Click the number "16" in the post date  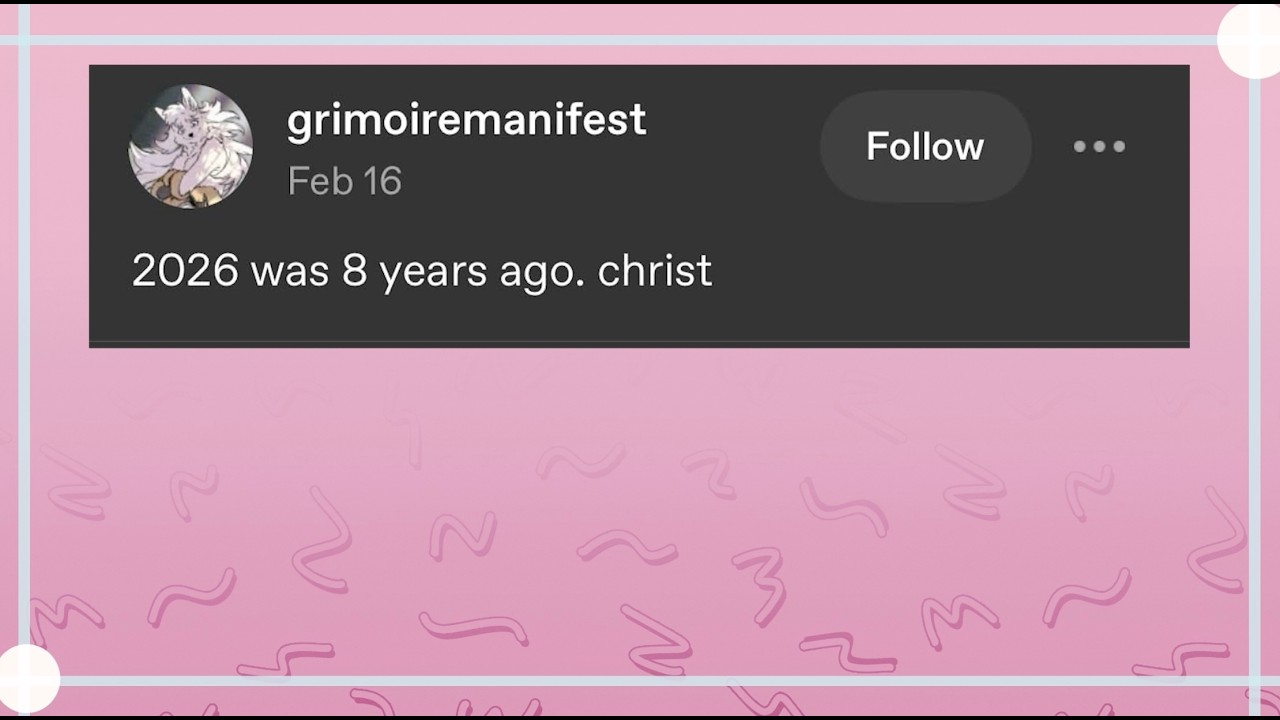click(382, 181)
